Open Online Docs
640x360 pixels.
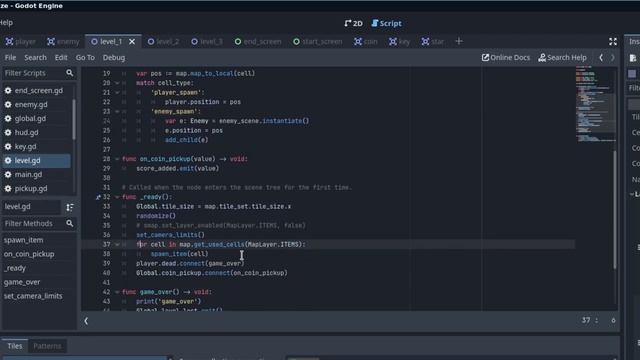[505, 58]
